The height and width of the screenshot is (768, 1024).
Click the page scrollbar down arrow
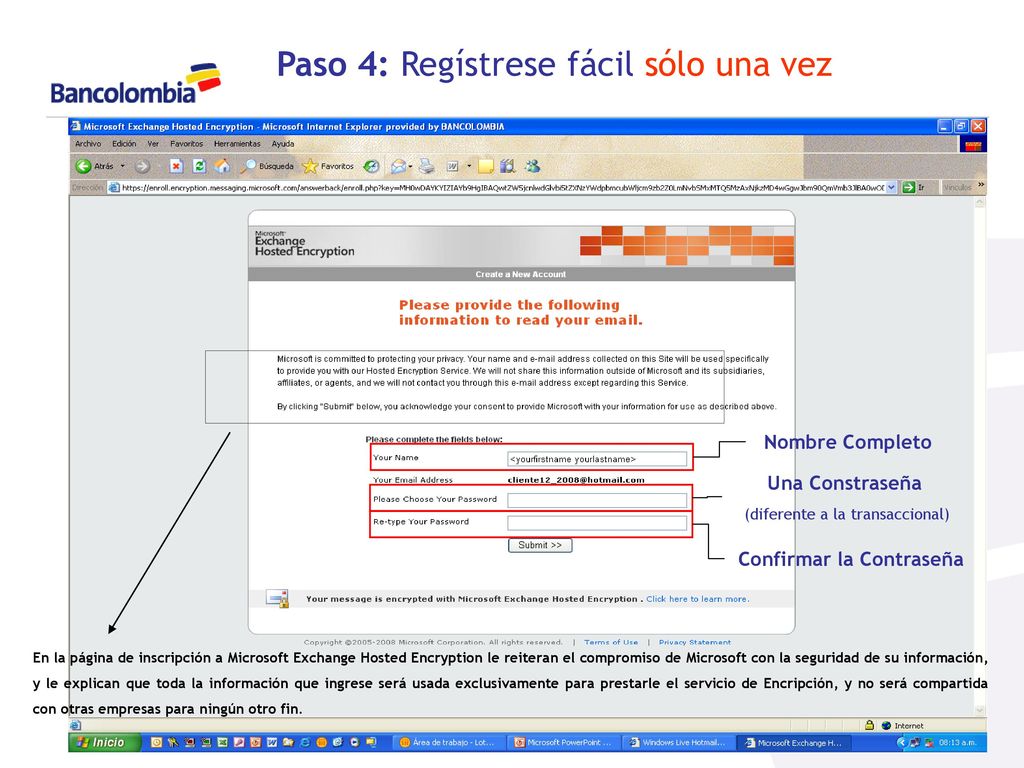pyautogui.click(x=979, y=711)
